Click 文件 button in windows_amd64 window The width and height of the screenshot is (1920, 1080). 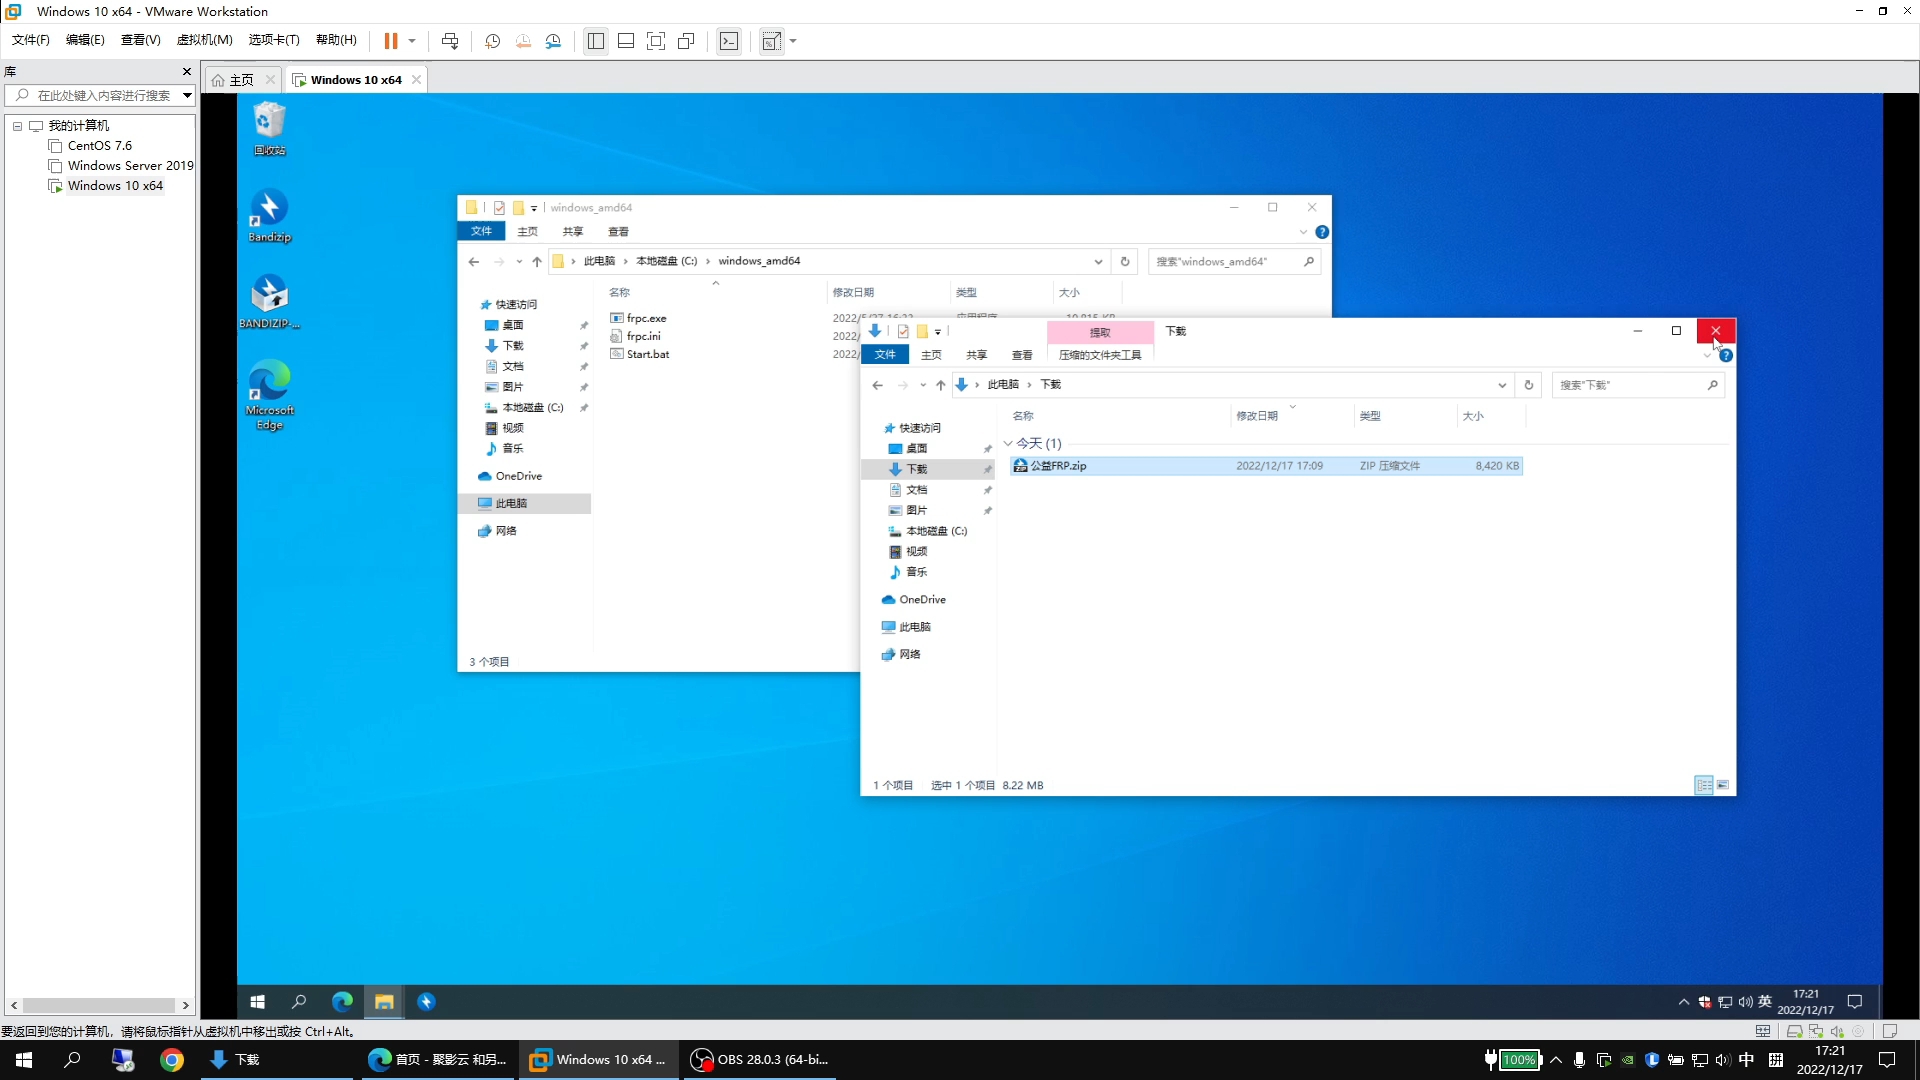click(481, 231)
